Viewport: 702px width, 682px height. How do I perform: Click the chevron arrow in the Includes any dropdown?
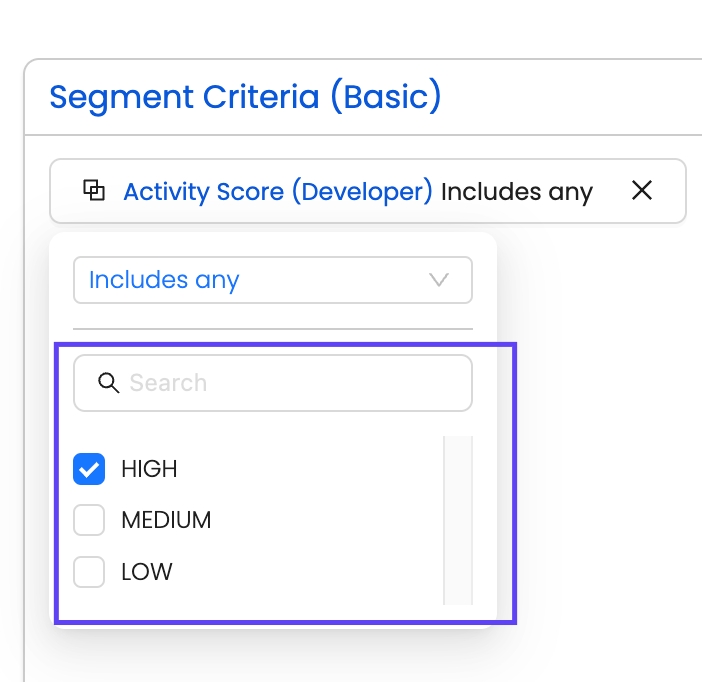(x=439, y=280)
